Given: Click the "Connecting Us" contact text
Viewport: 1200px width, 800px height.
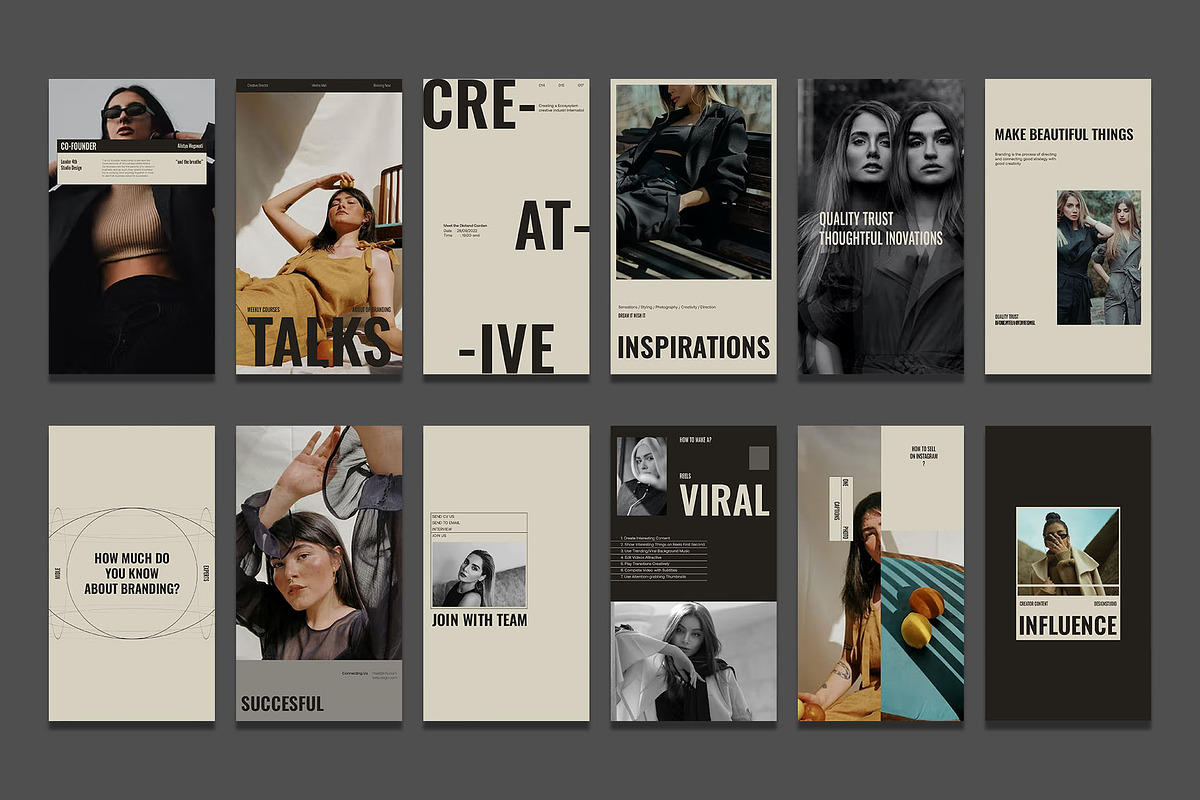Looking at the screenshot, I should [355, 673].
